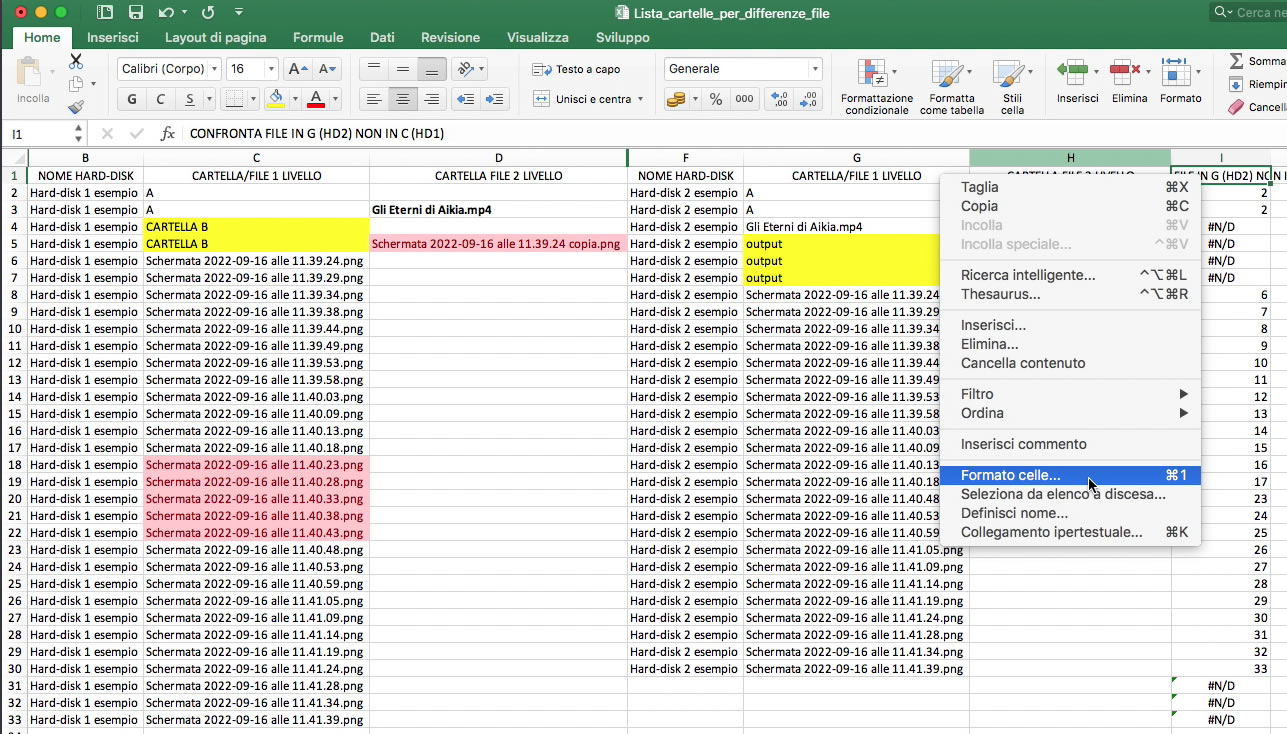This screenshot has height=734, width=1287.
Task: Apply thousands separator 000 icon
Action: 744,99
